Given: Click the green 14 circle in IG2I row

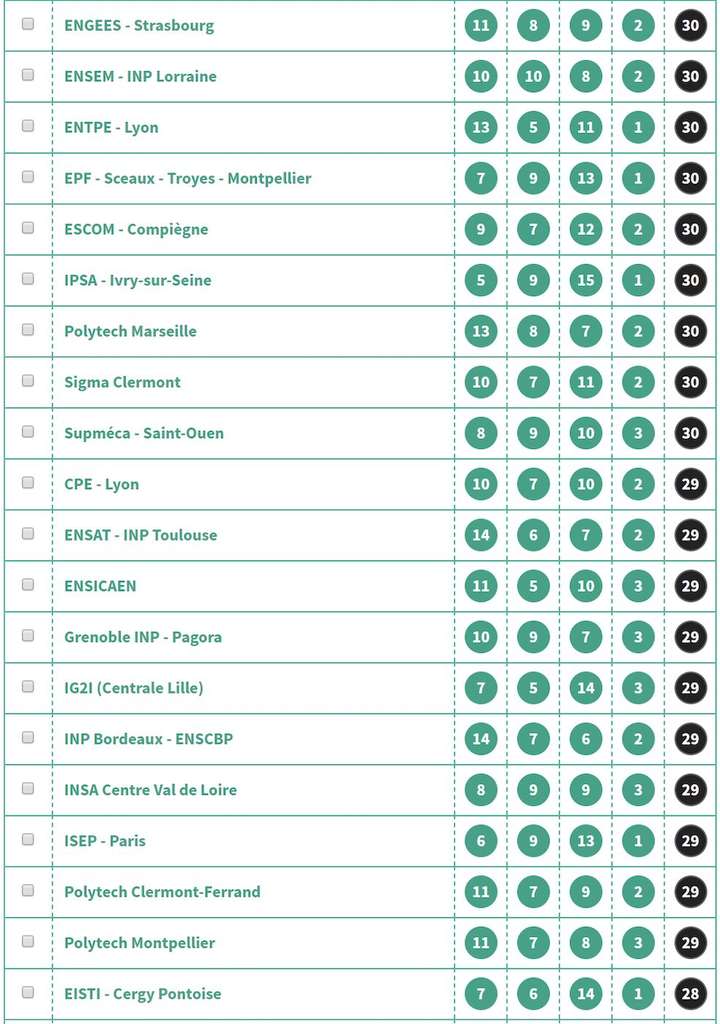Looking at the screenshot, I should (x=586, y=688).
